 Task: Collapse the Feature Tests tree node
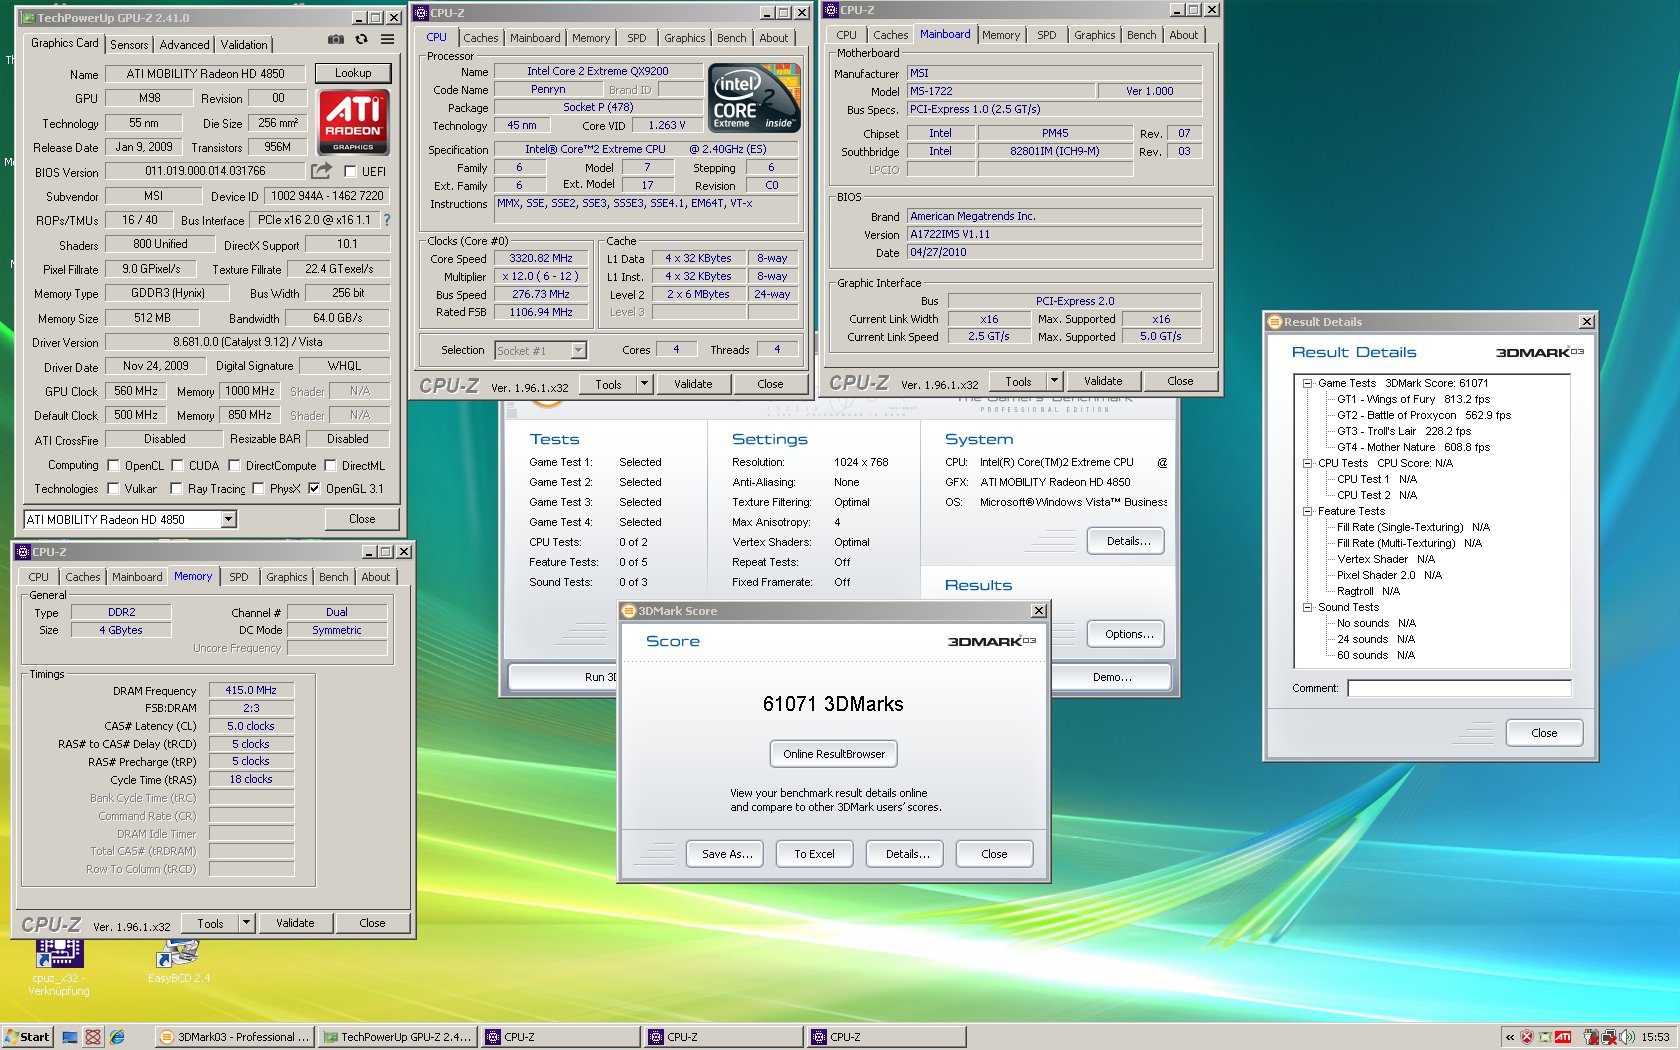coord(1307,511)
